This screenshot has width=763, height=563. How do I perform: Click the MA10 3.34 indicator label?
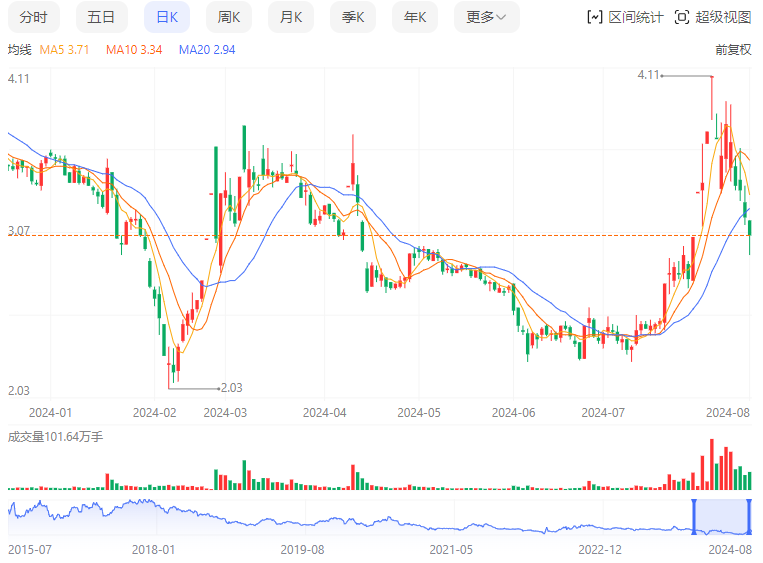[134, 50]
